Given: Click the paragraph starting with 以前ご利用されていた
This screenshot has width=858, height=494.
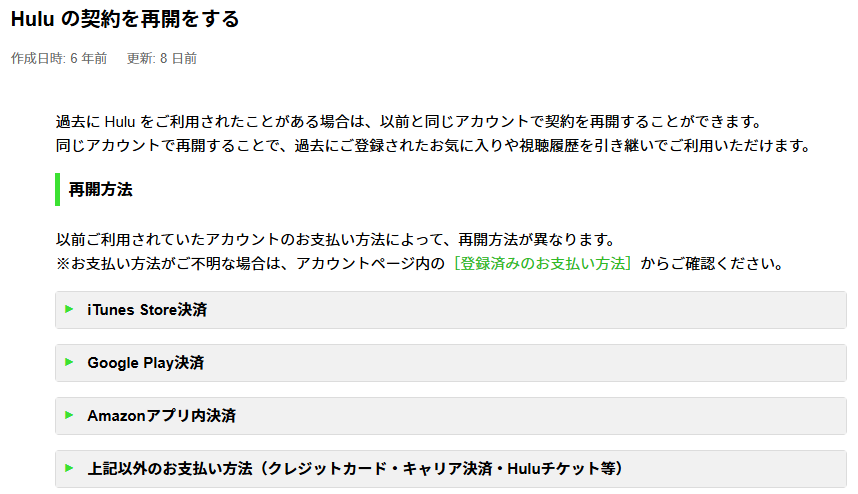Looking at the screenshot, I should pos(334,241).
